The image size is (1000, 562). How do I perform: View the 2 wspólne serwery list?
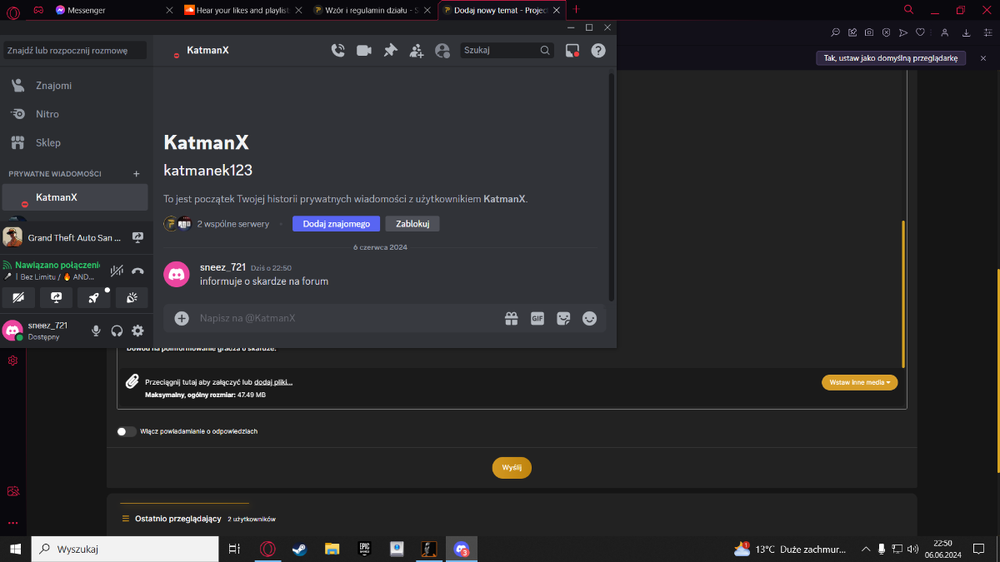(x=233, y=224)
